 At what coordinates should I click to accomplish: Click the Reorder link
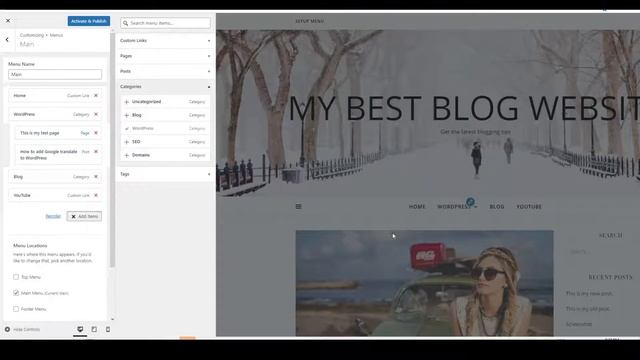pos(53,216)
